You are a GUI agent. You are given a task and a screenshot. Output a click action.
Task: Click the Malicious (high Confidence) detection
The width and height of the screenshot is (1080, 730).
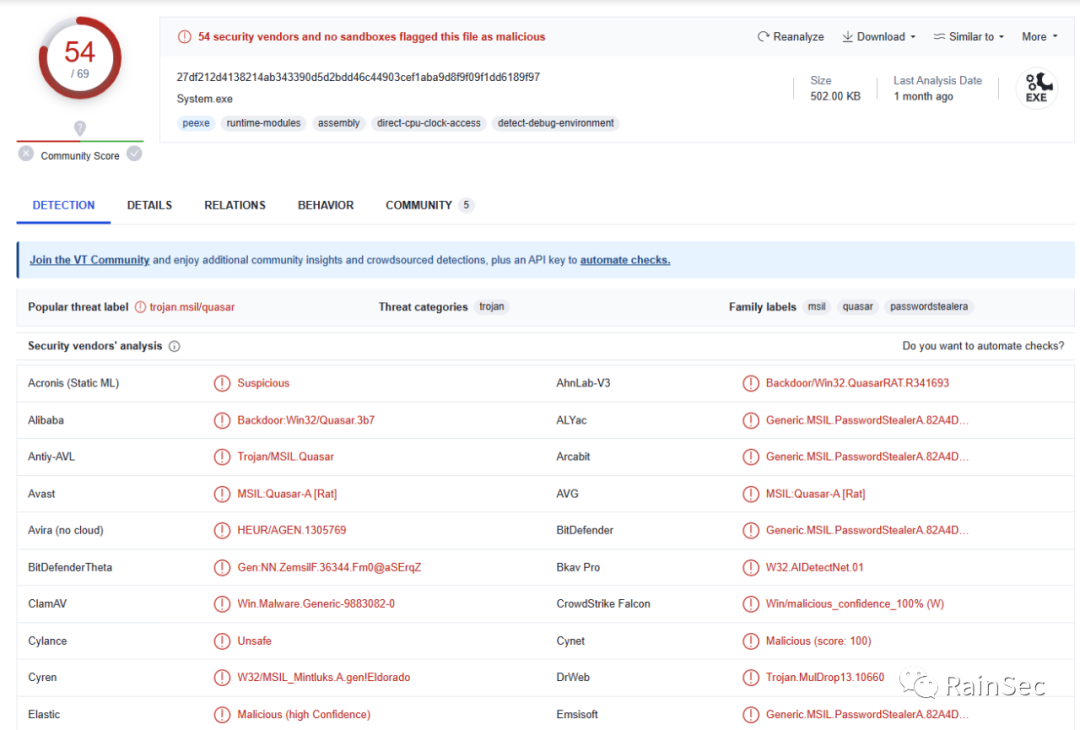(x=304, y=715)
